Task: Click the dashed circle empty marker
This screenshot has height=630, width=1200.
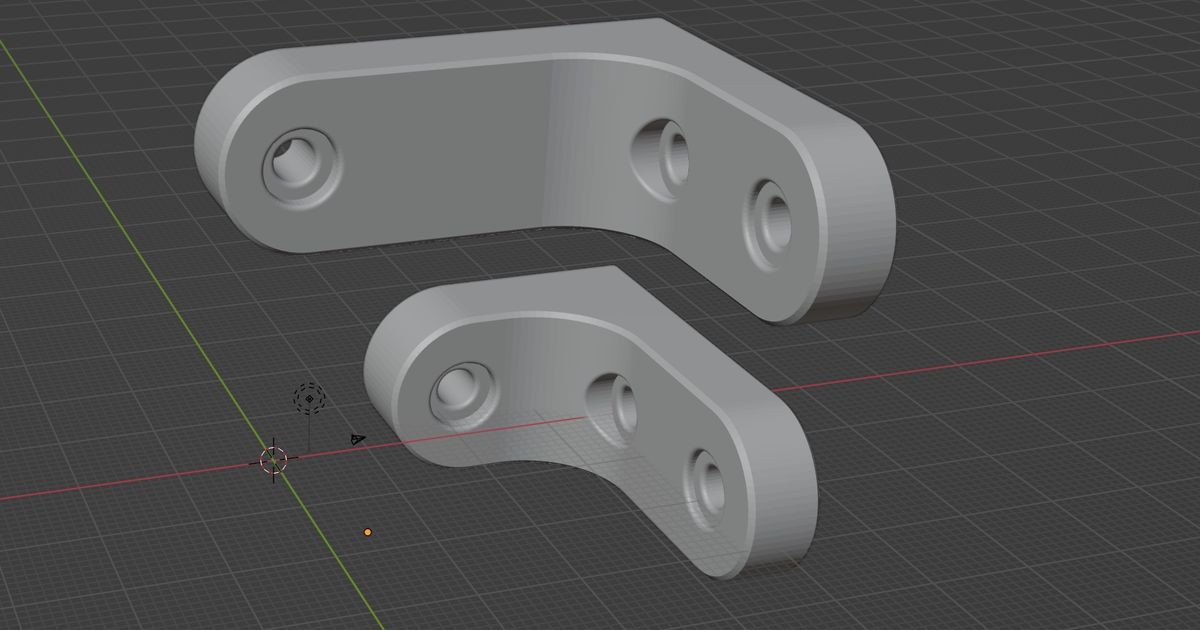Action: point(310,400)
